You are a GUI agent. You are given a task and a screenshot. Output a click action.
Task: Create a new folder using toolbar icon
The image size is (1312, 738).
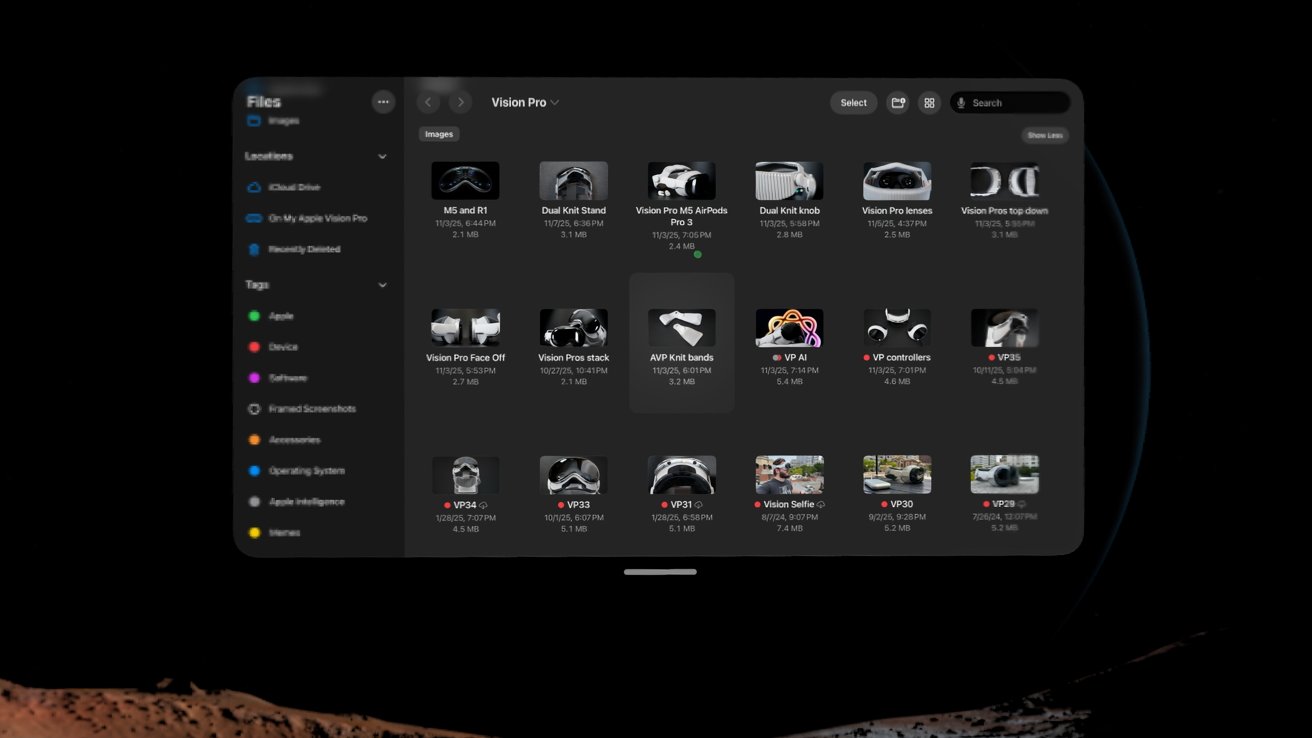pos(898,103)
